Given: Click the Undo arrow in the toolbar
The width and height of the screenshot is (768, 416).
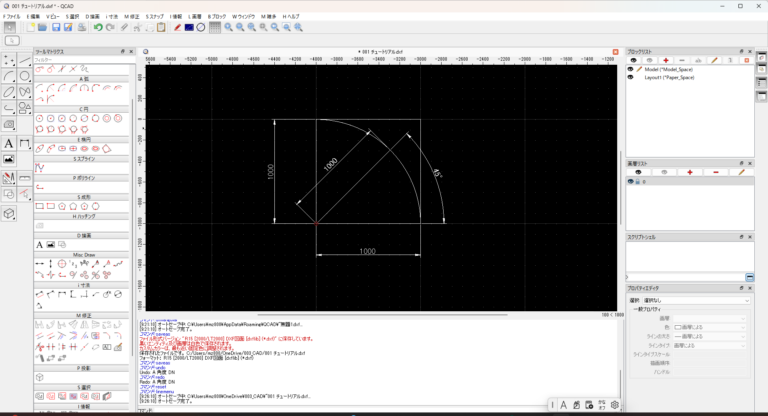Looking at the screenshot, I should point(98,28).
